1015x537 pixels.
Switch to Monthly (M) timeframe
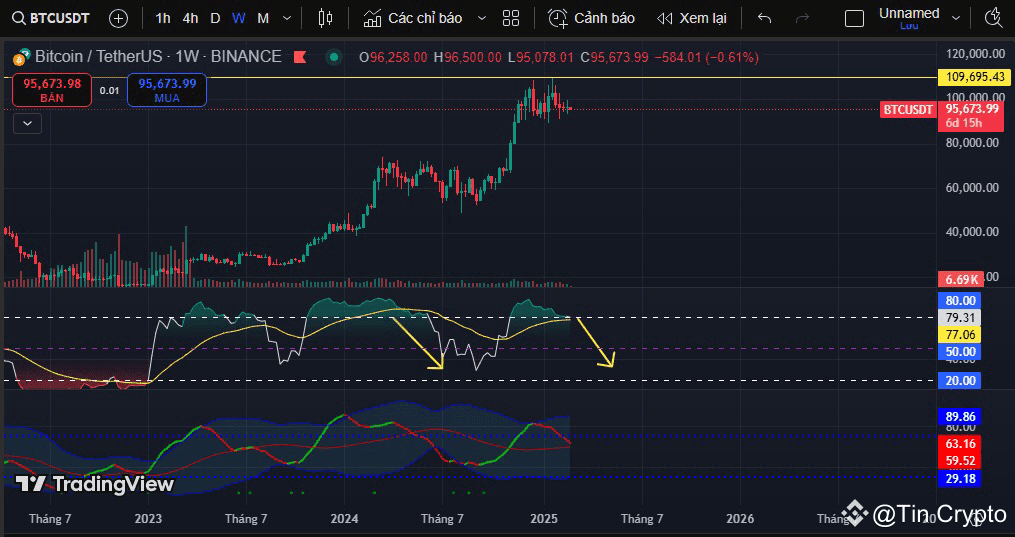(263, 18)
